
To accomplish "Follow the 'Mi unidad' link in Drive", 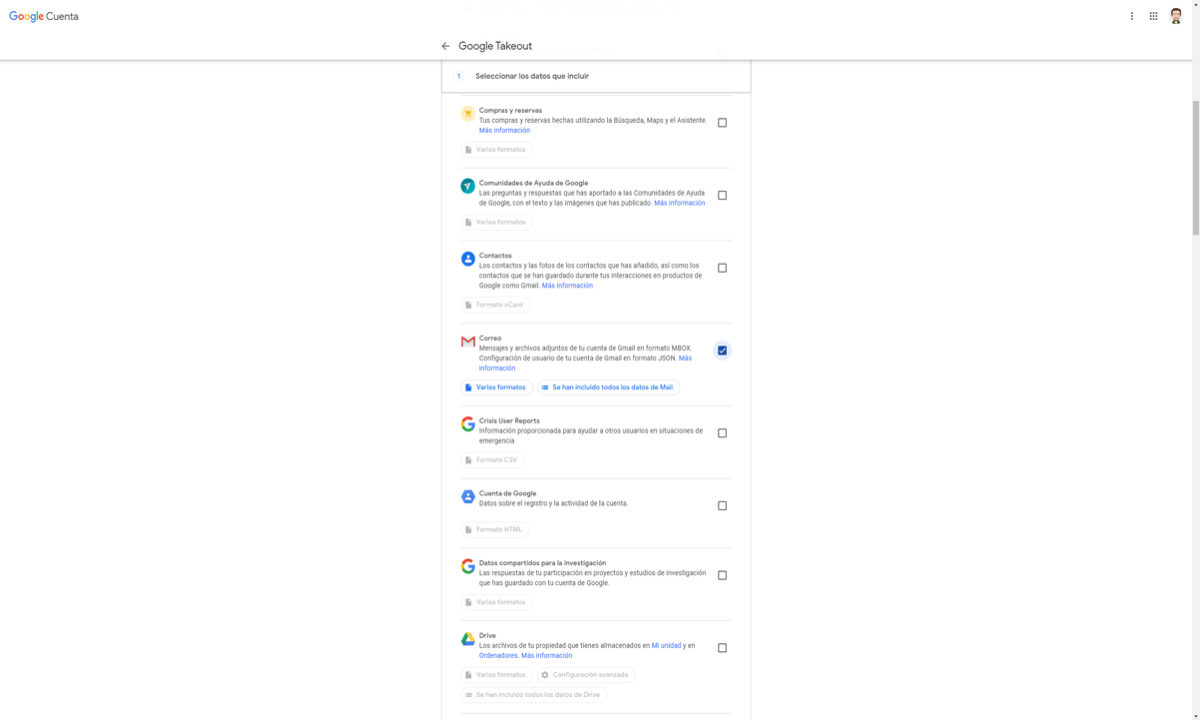I will [666, 646].
